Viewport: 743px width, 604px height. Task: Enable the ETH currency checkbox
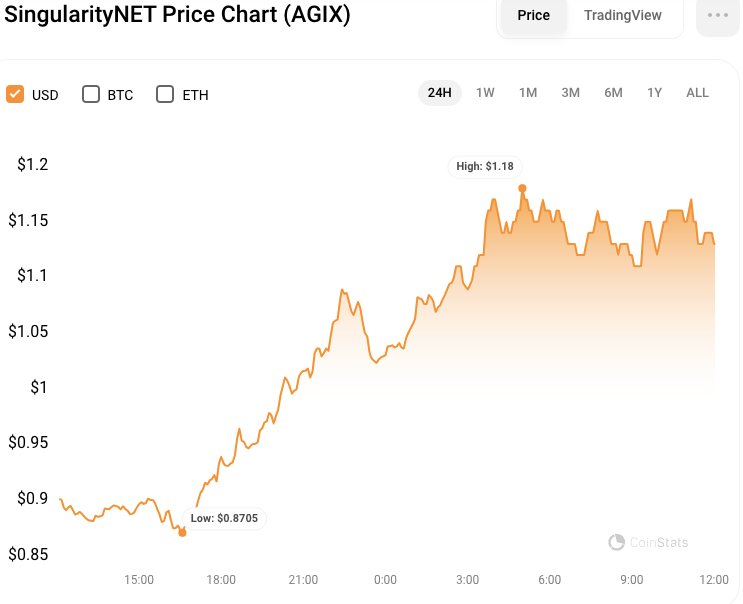[166, 95]
